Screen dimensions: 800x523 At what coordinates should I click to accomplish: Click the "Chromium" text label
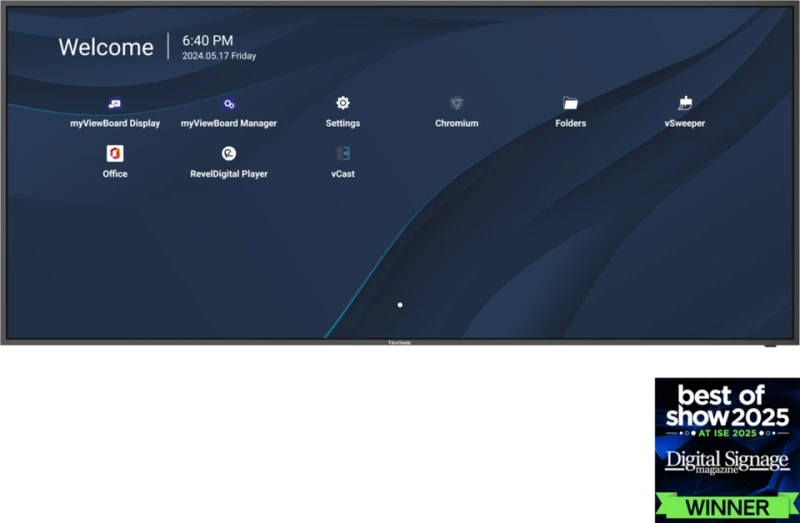pyautogui.click(x=457, y=124)
